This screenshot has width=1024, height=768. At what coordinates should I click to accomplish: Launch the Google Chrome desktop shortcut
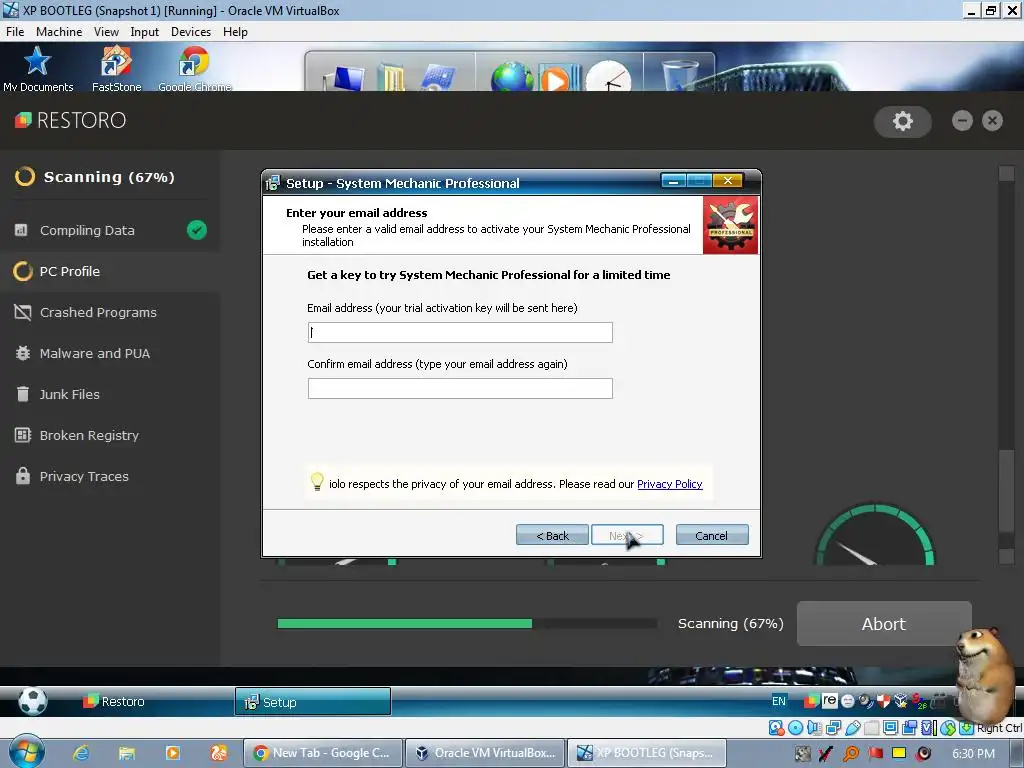point(193,62)
